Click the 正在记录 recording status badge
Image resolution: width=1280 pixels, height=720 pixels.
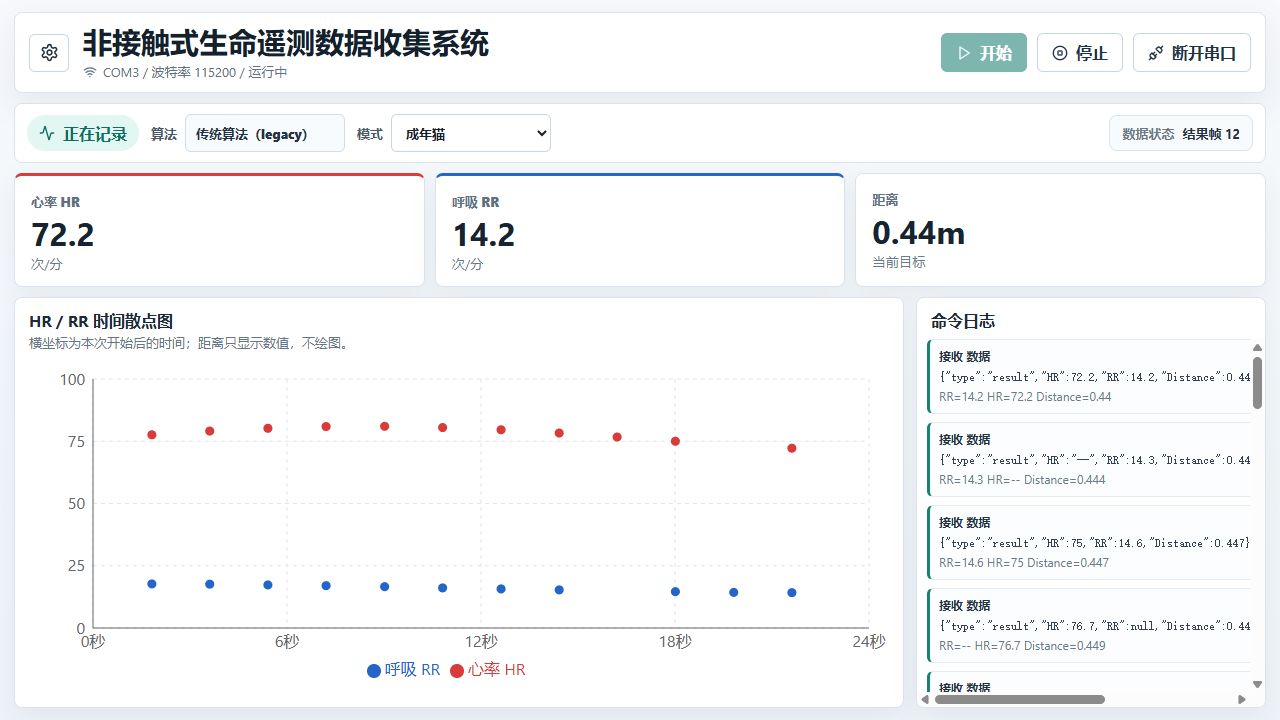83,134
